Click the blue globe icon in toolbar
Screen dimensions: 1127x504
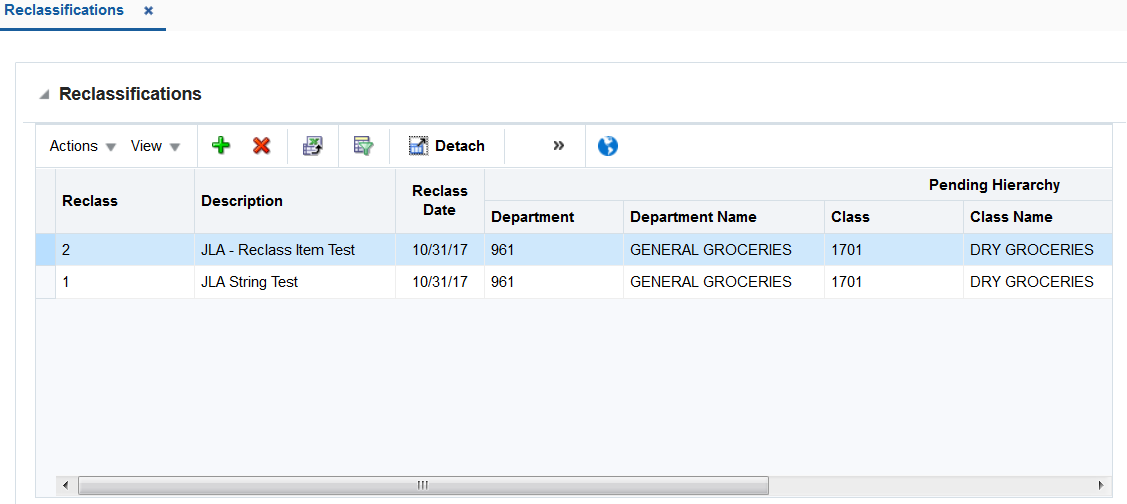click(x=607, y=146)
